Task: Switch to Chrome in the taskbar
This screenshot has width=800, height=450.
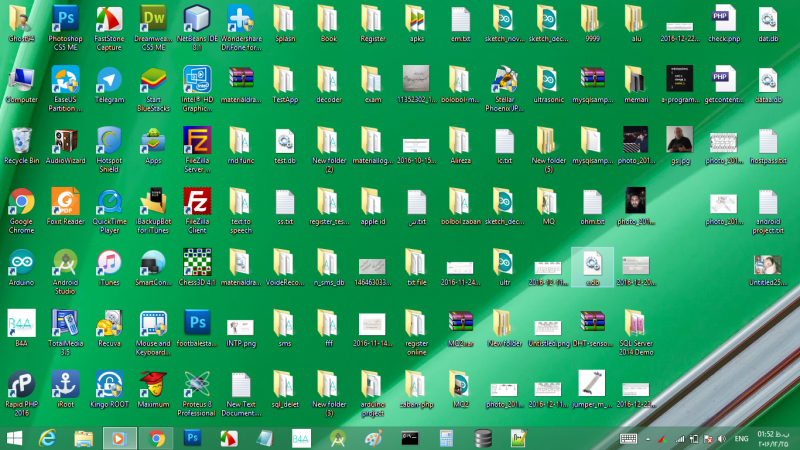Action: point(156,438)
